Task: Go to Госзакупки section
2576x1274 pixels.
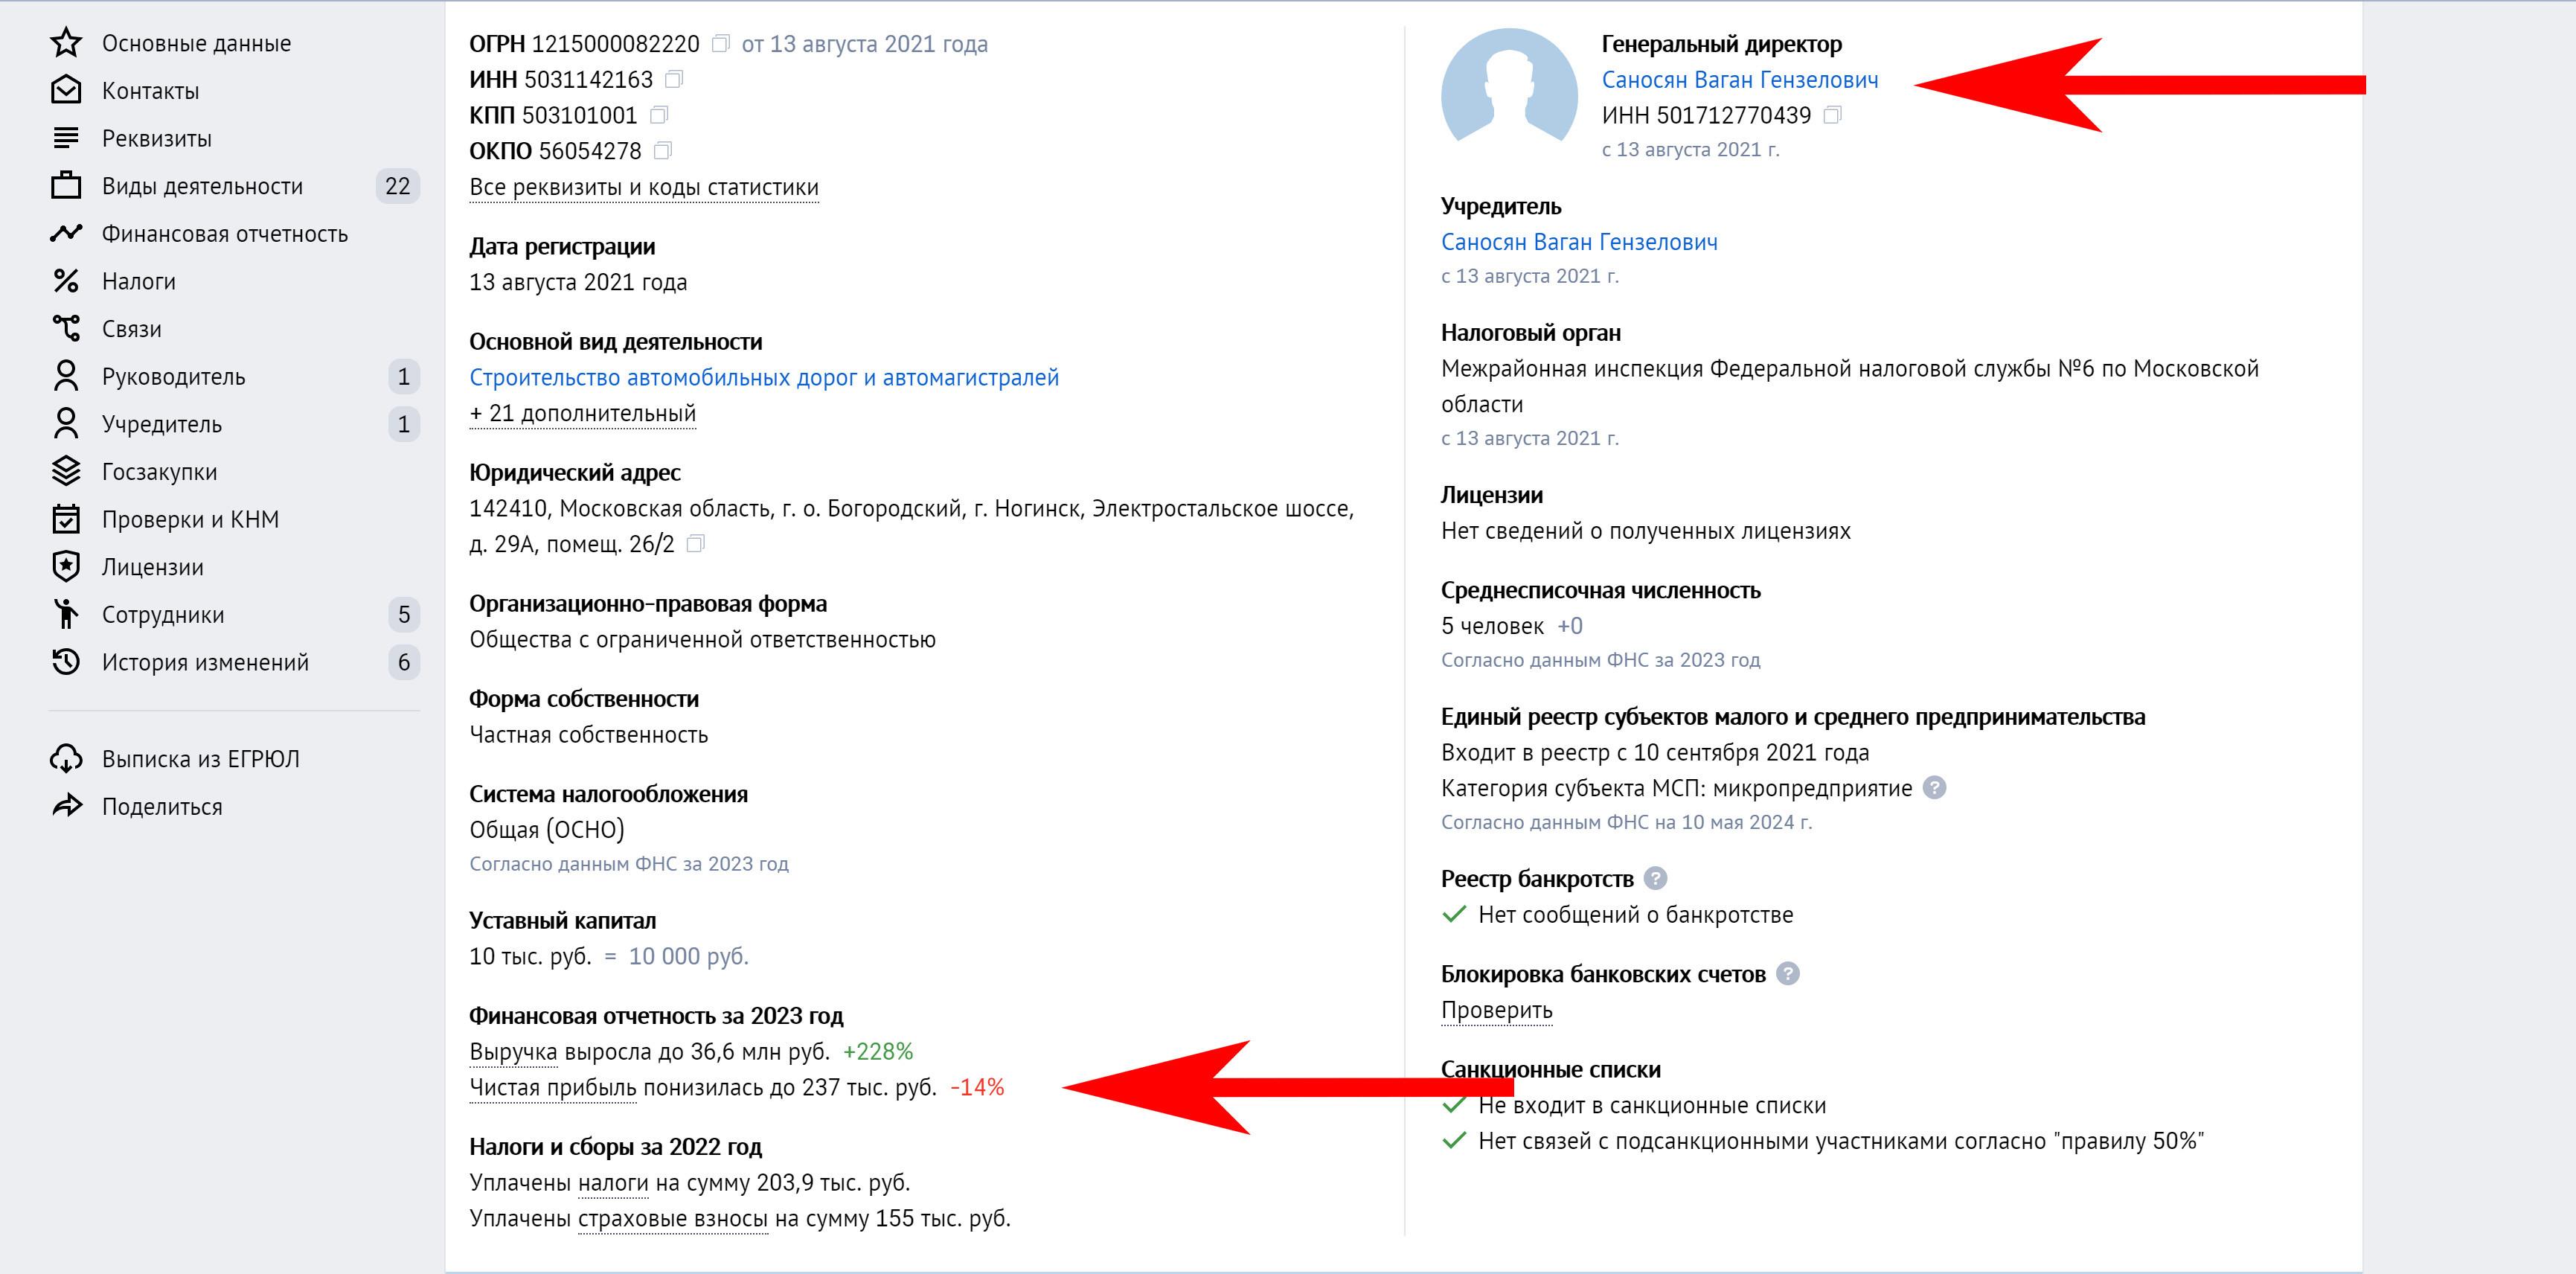Action: click(159, 472)
